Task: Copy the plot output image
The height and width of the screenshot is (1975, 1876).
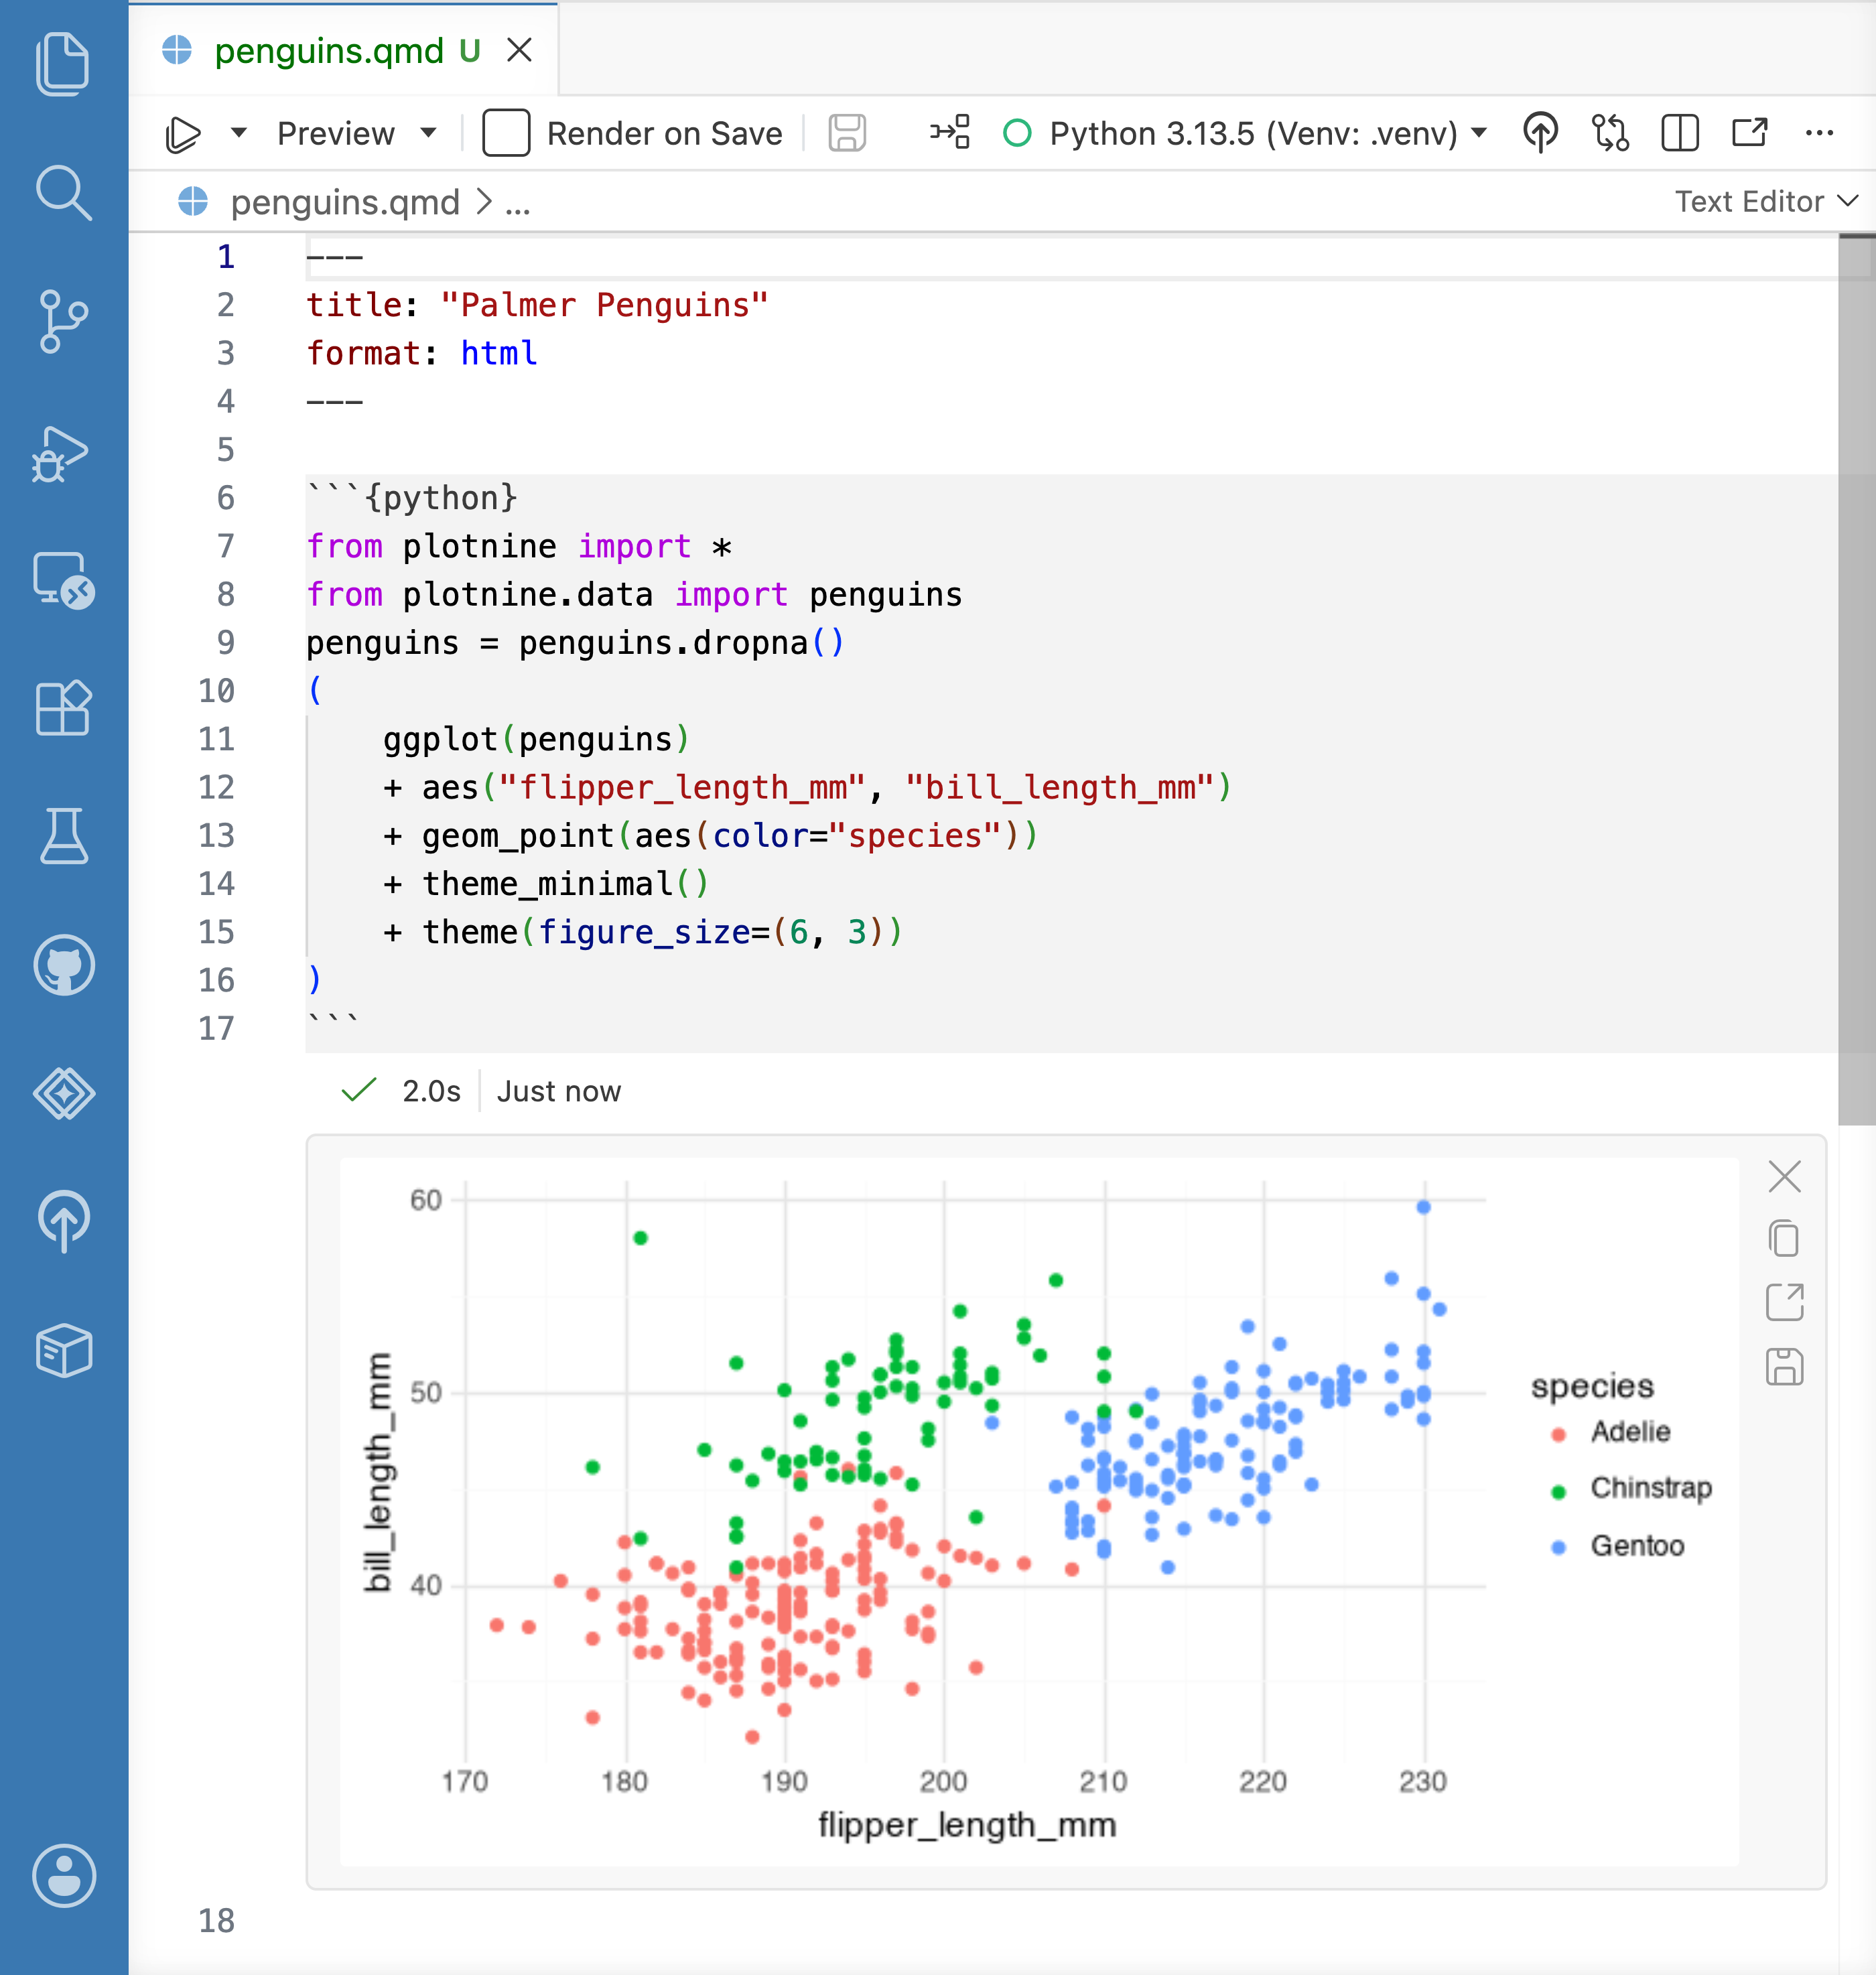Action: [x=1784, y=1239]
